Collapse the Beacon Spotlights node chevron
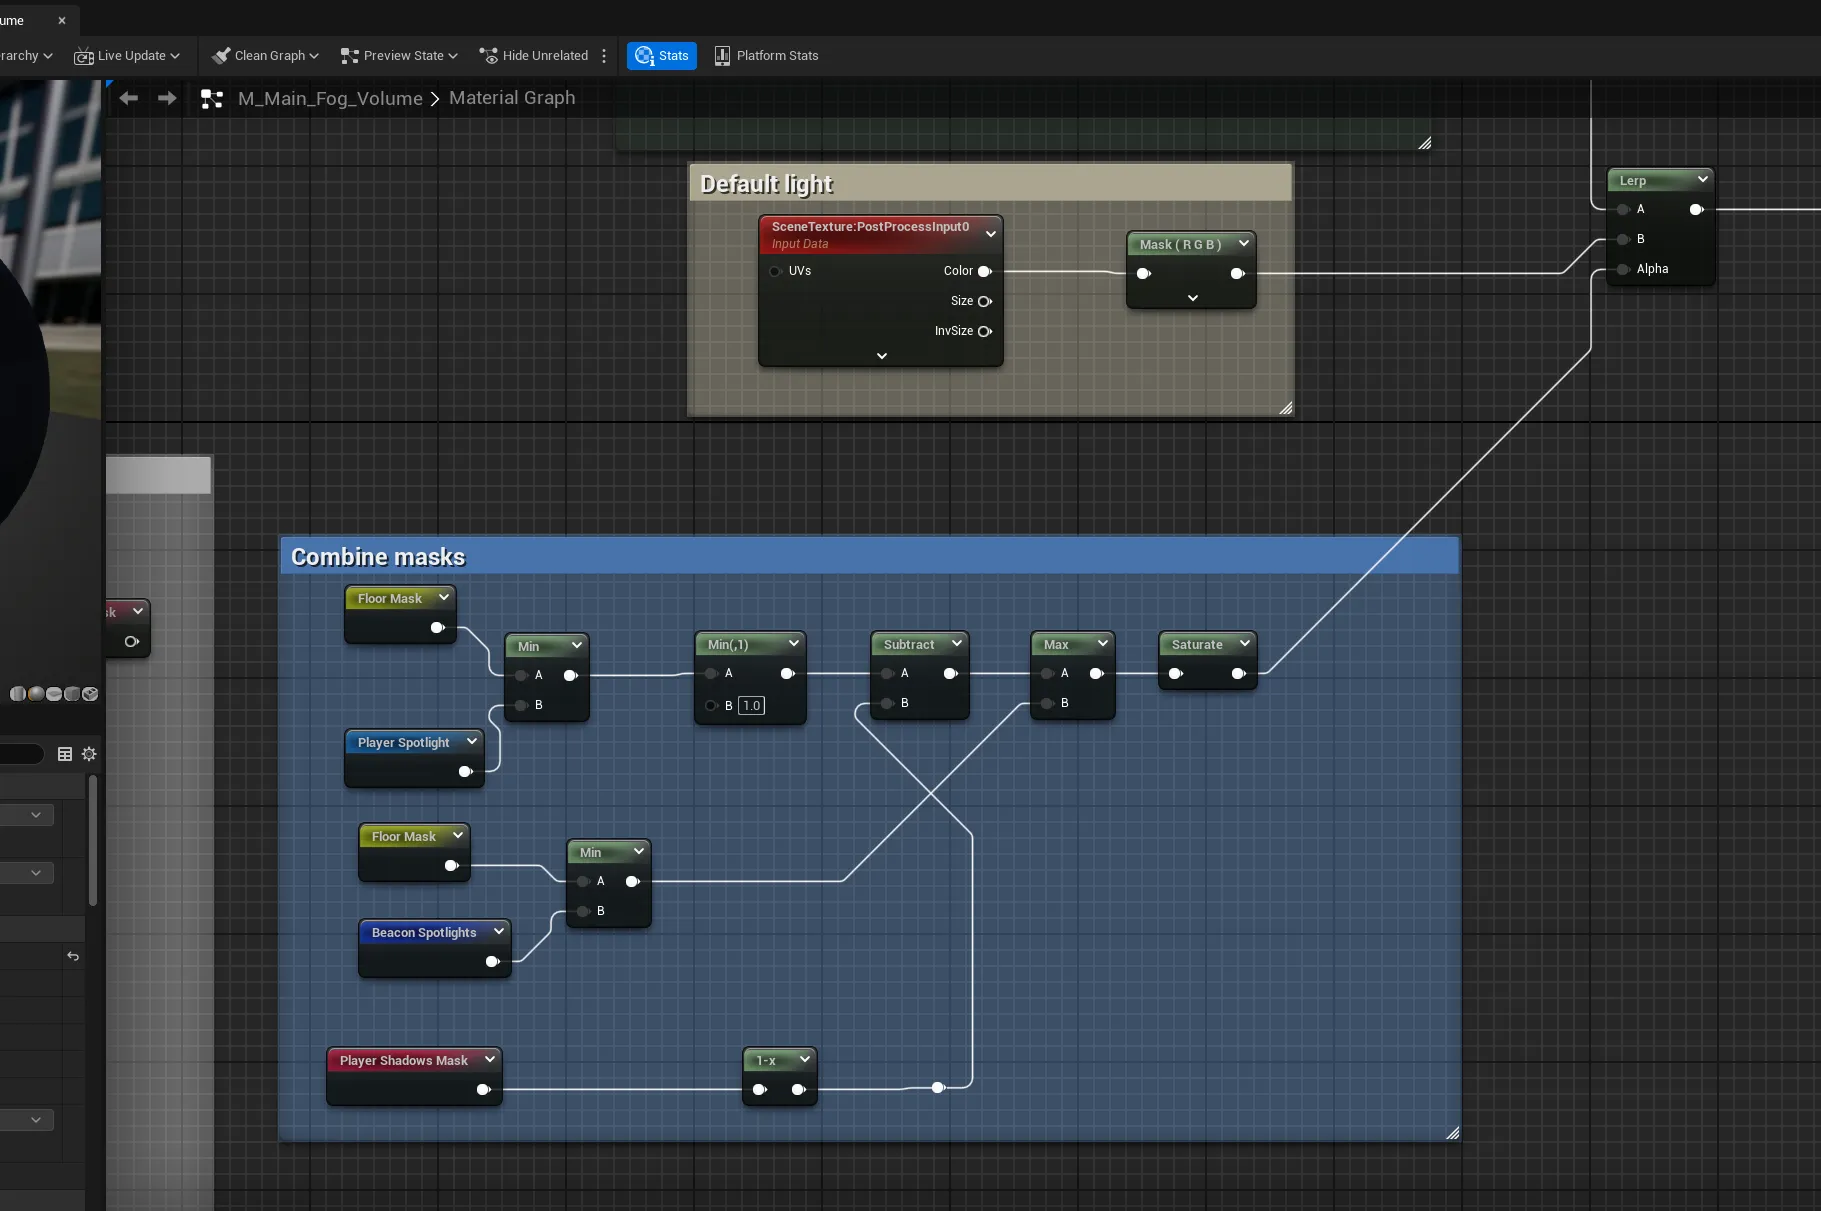The image size is (1821, 1211). (x=499, y=931)
